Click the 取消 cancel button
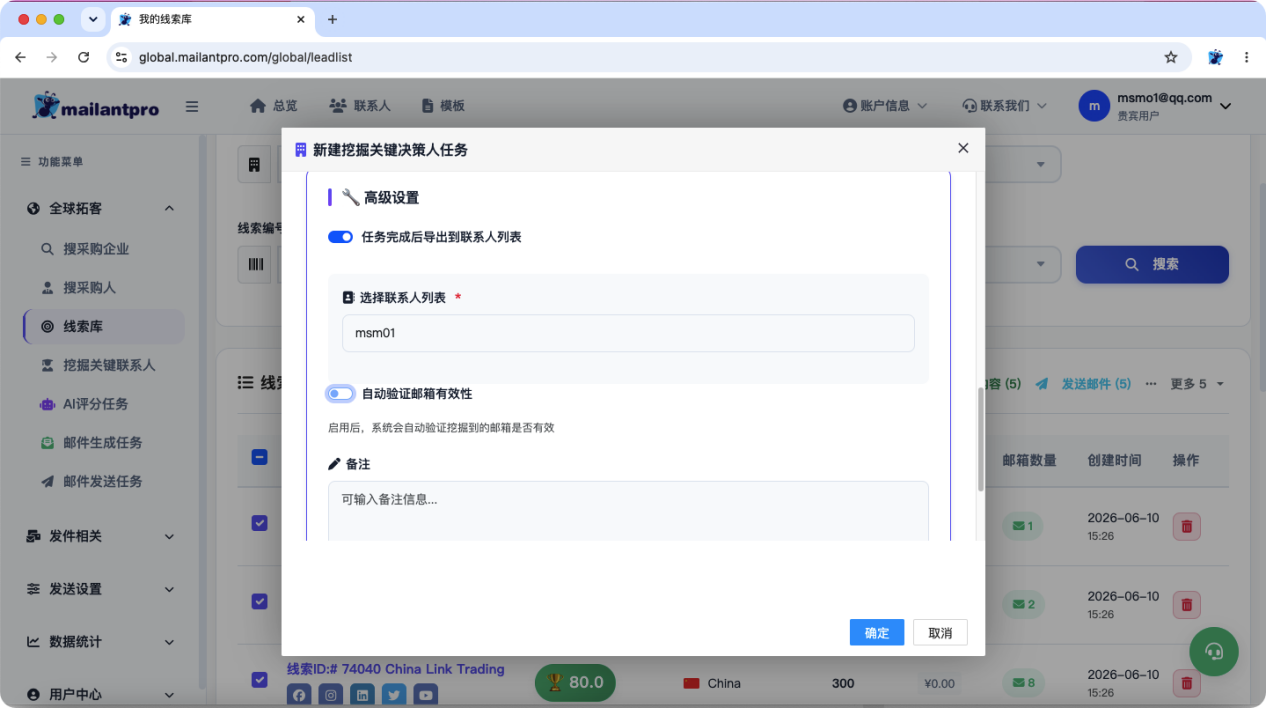The width and height of the screenshot is (1266, 708). [940, 632]
